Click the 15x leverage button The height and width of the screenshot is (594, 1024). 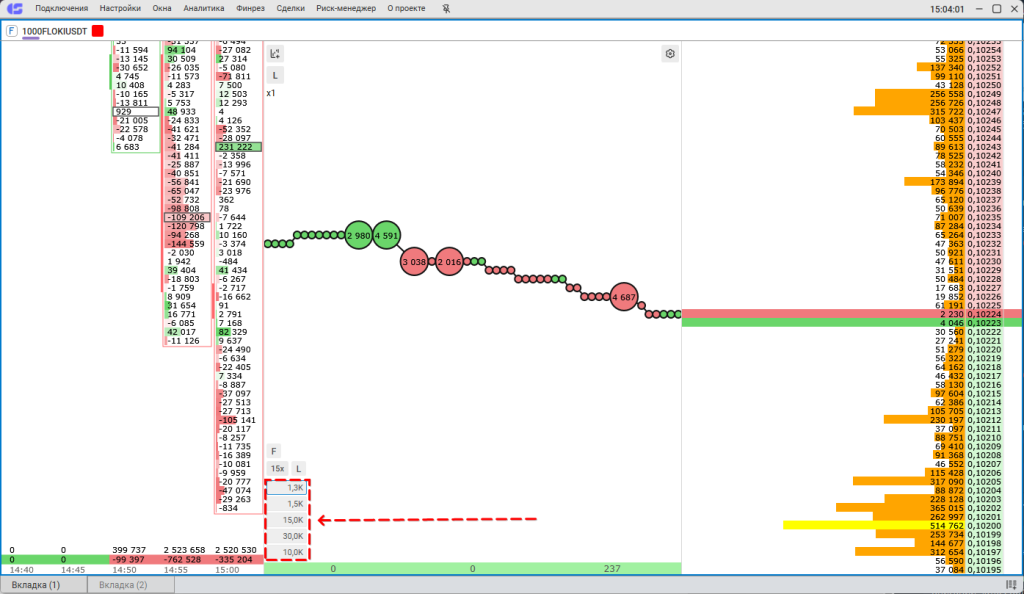277,468
